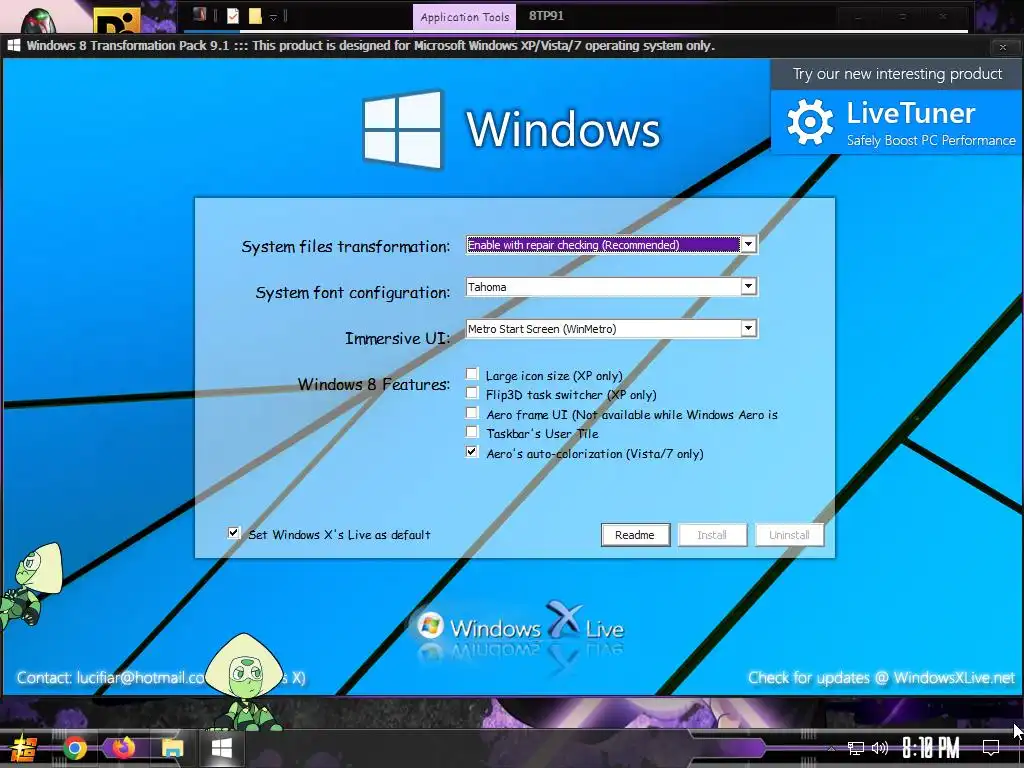Screen dimensions: 1024x768
Task: Launch Google Chrome from the taskbar
Action: coord(75,748)
